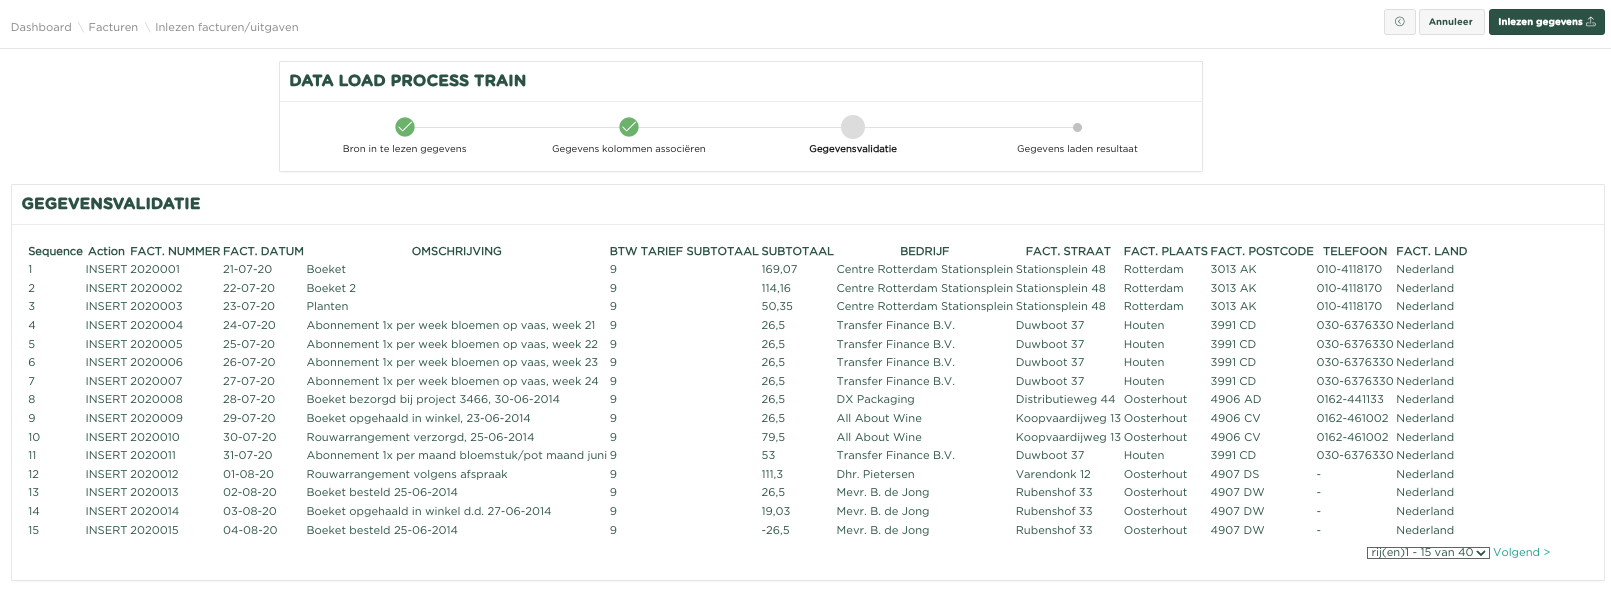Select 'Boeket opgehaald in winkel, 23-06-2014' cell
Viewport: 1611px width, 596px height.
point(418,418)
